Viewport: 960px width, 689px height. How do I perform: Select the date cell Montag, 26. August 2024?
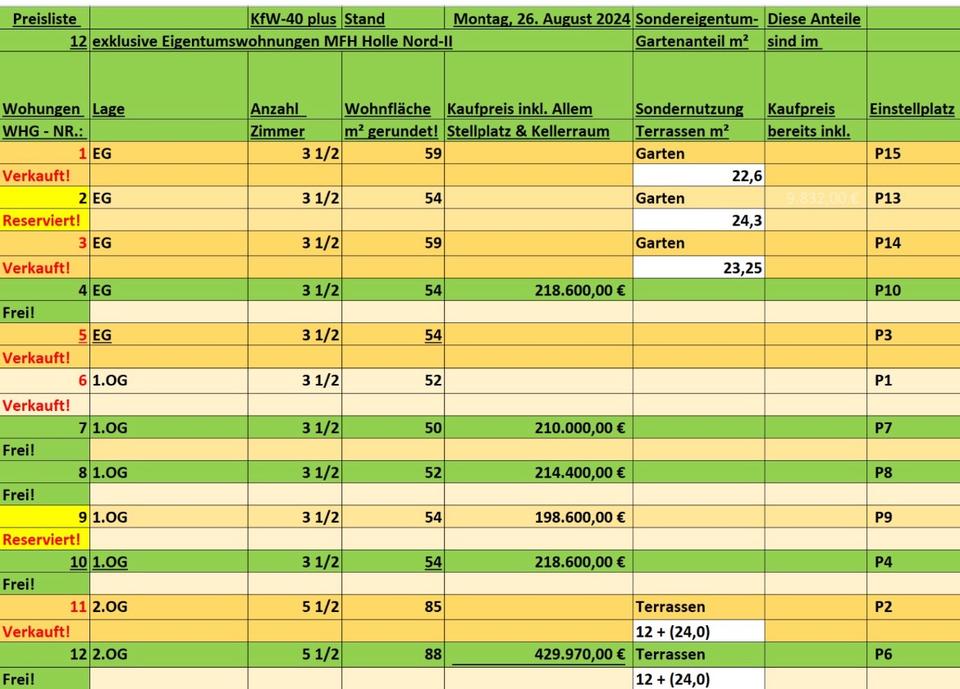pos(539,18)
